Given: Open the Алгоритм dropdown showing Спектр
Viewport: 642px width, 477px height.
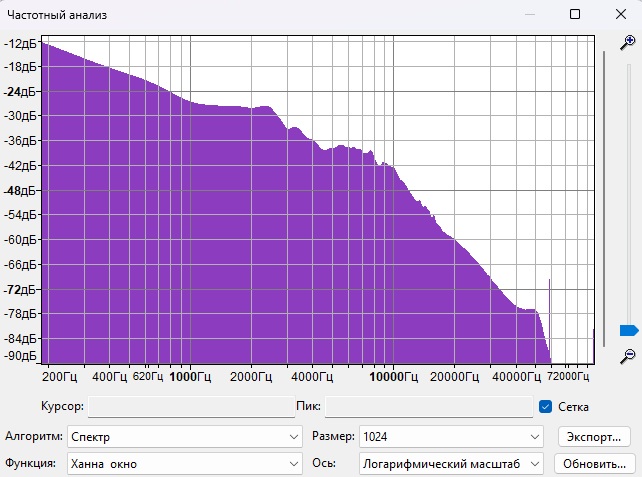Looking at the screenshot, I should [x=185, y=436].
